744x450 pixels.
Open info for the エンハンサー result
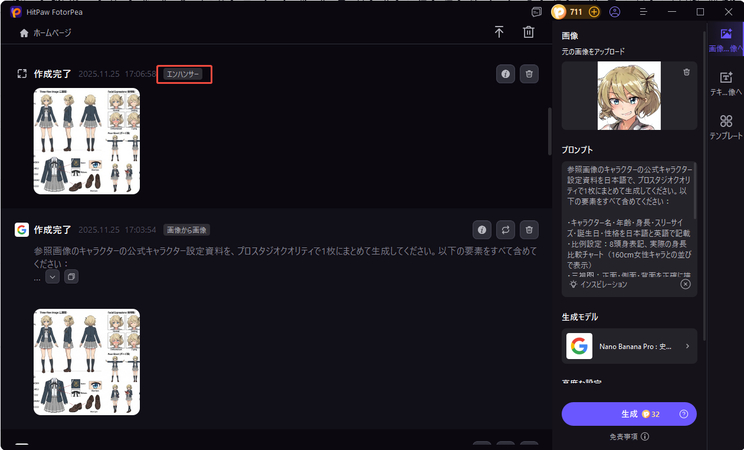click(x=505, y=74)
